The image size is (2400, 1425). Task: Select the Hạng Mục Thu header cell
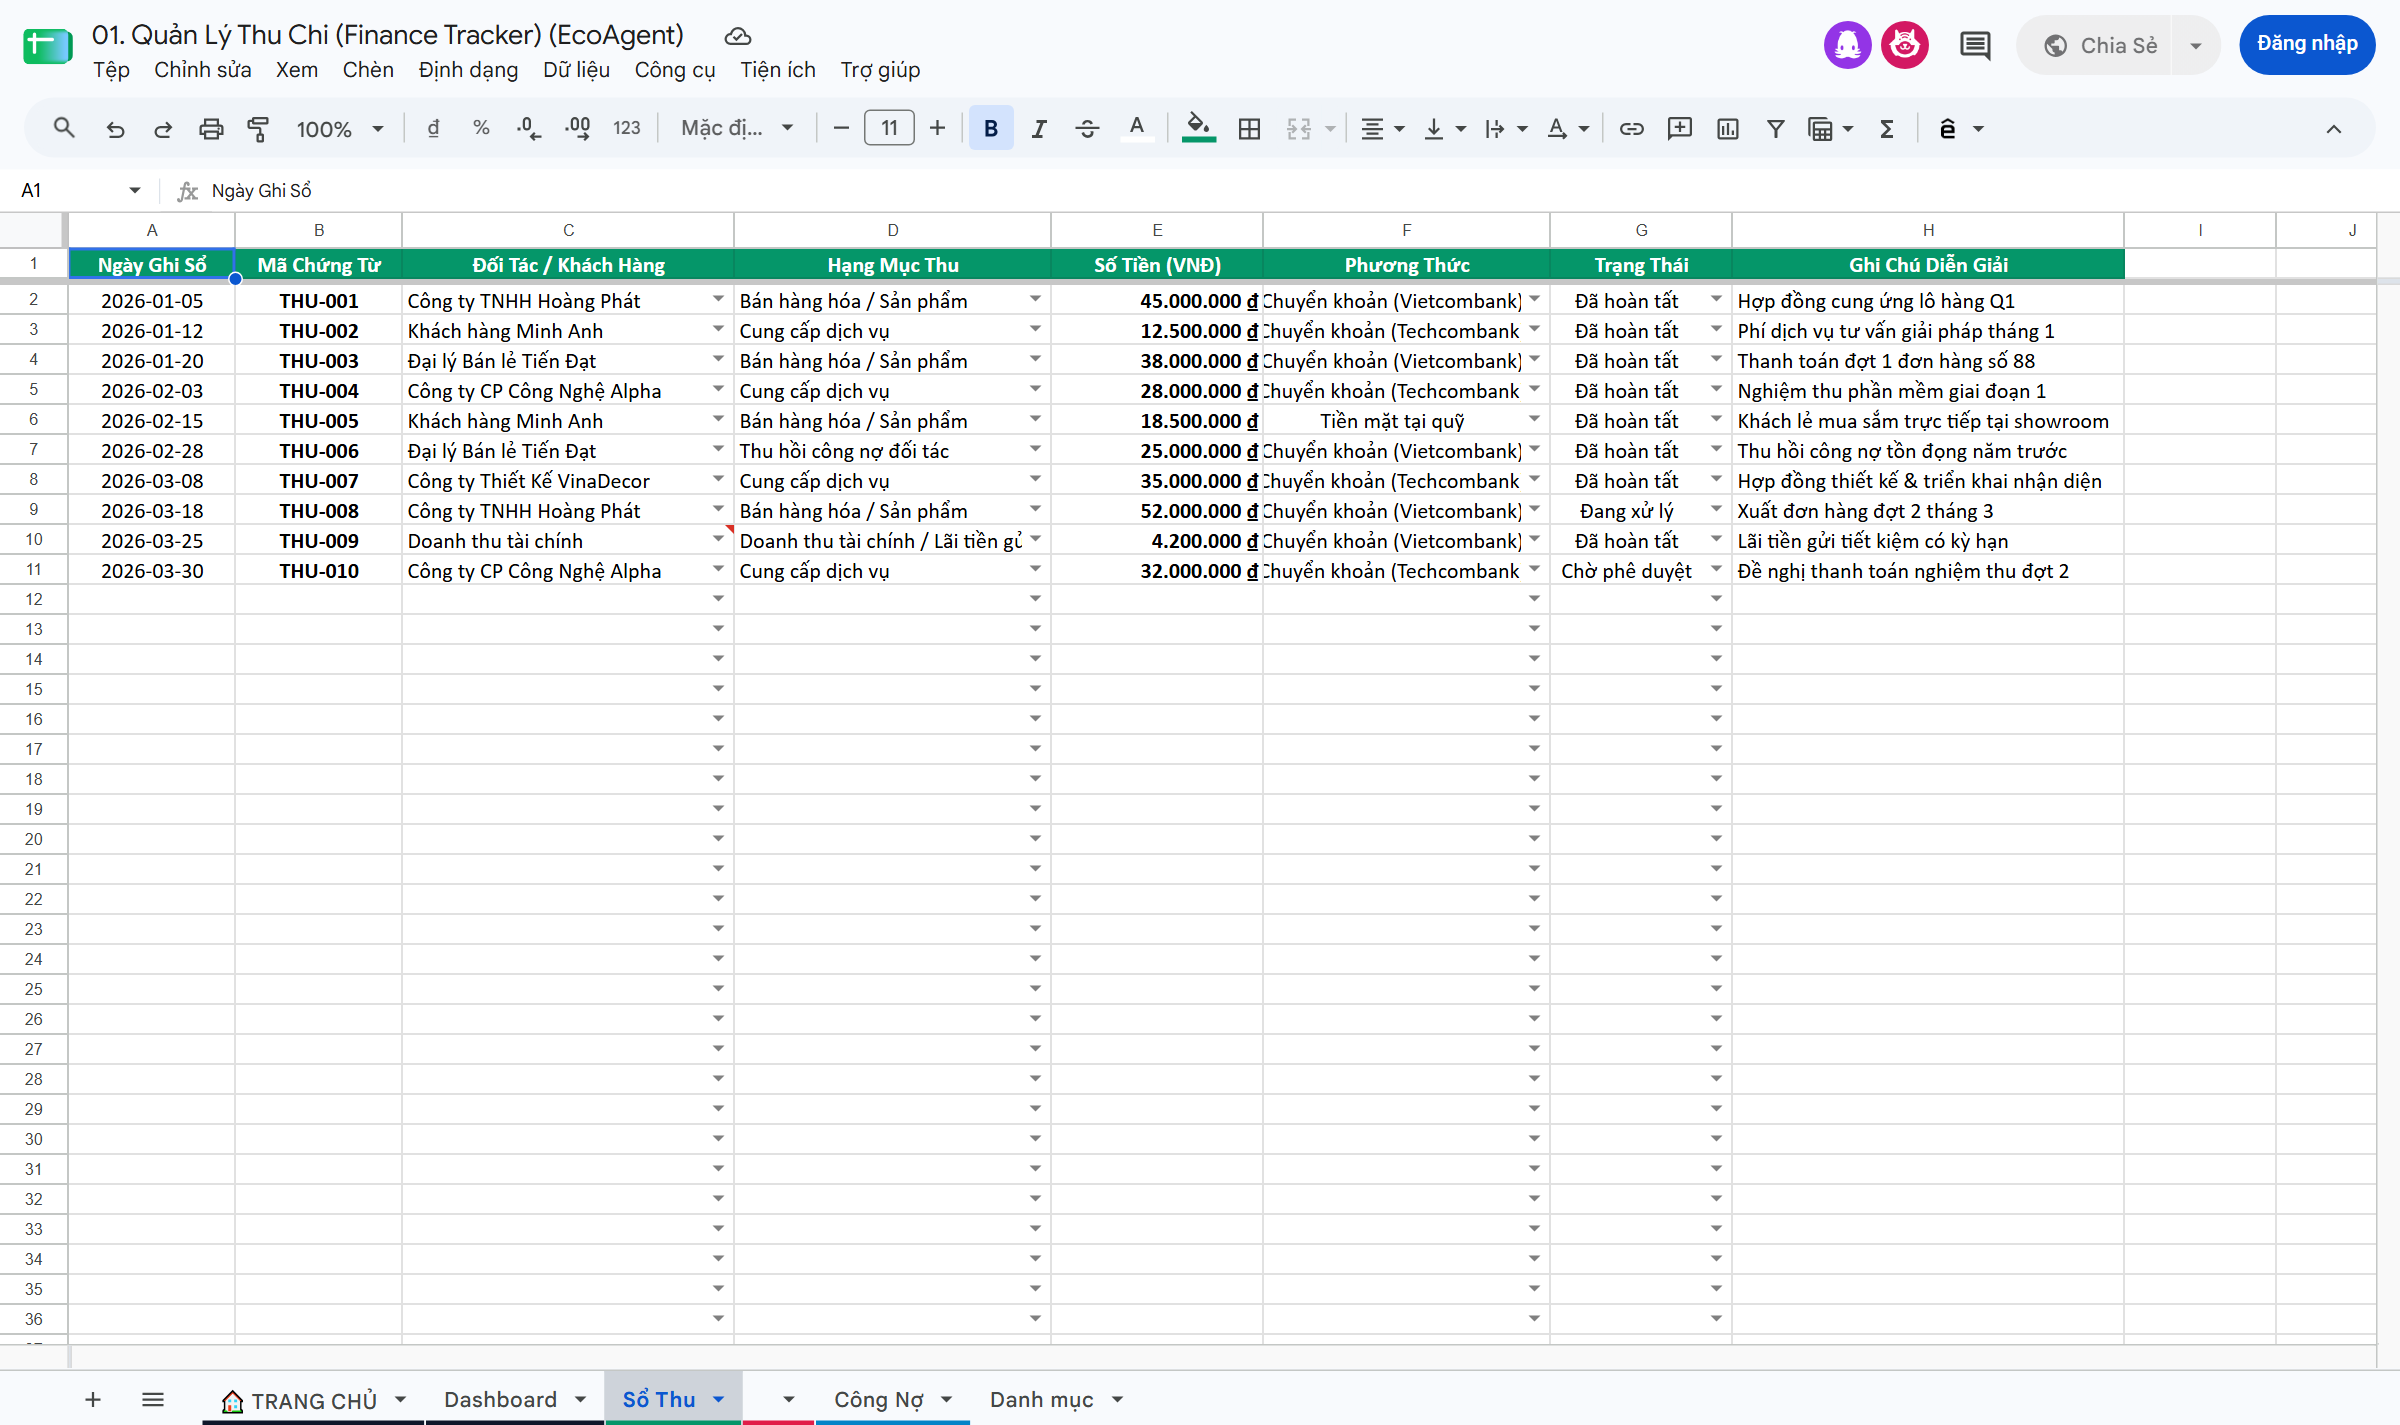tap(892, 264)
